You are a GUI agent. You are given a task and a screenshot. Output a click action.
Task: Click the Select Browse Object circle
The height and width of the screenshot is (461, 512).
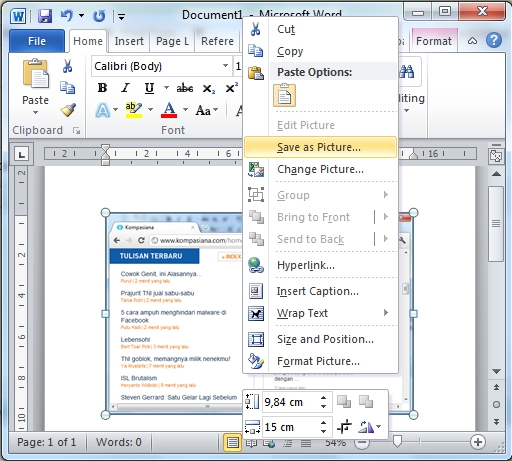pos(496,405)
